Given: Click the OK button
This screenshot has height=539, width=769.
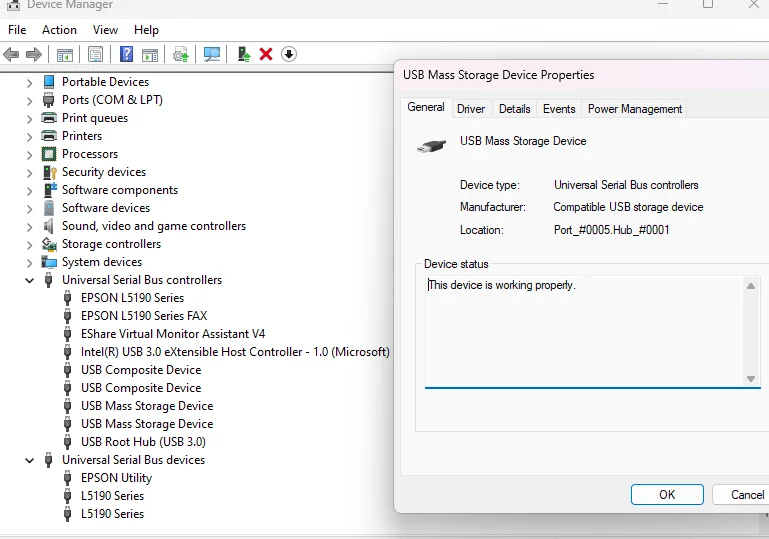Looking at the screenshot, I should pyautogui.click(x=667, y=494).
